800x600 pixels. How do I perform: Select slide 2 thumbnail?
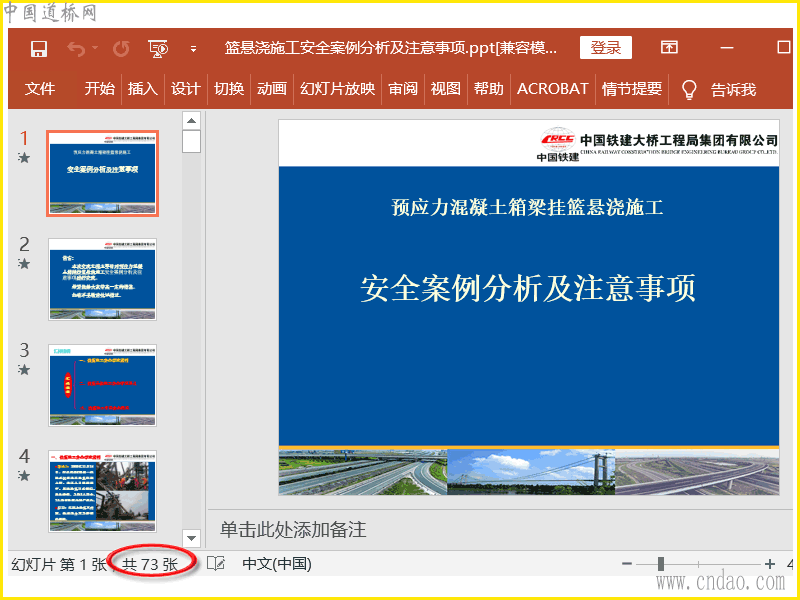click(x=103, y=279)
